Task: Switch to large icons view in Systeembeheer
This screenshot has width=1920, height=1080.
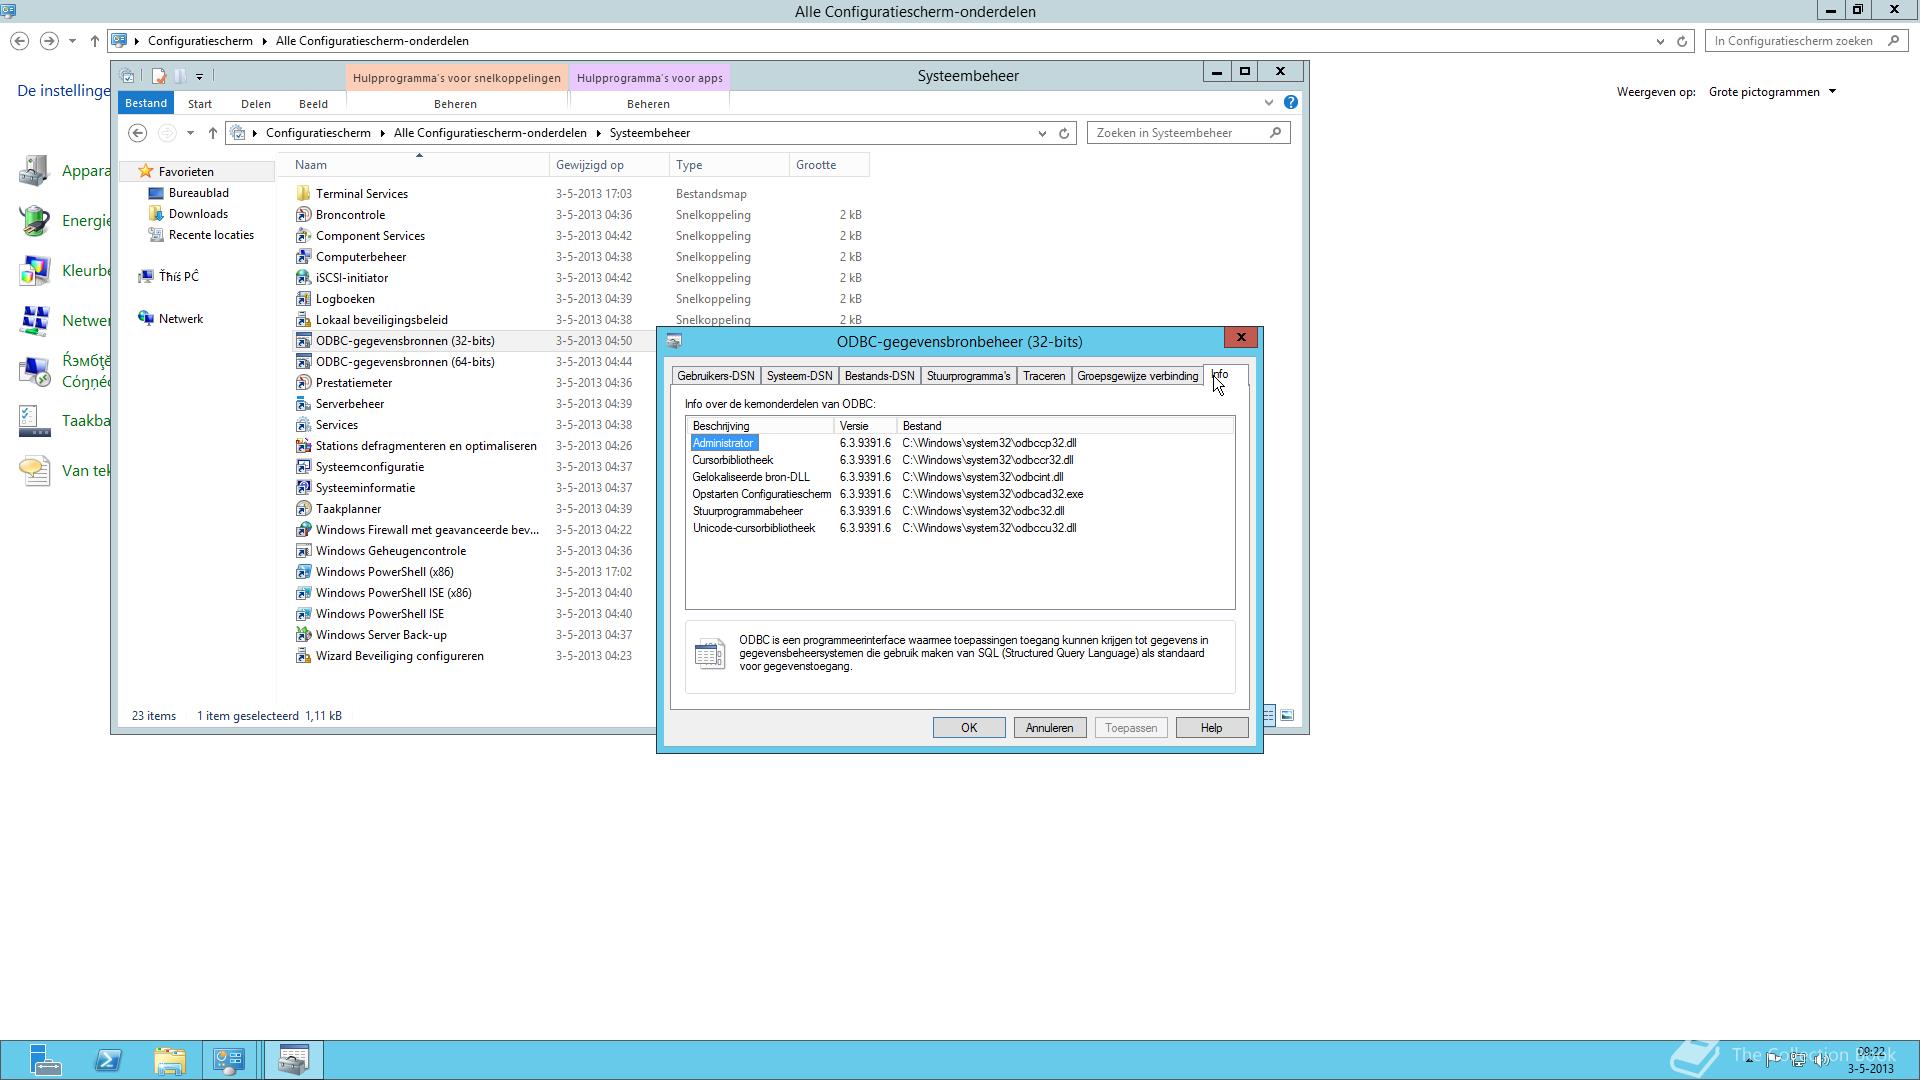Action: click(1288, 716)
